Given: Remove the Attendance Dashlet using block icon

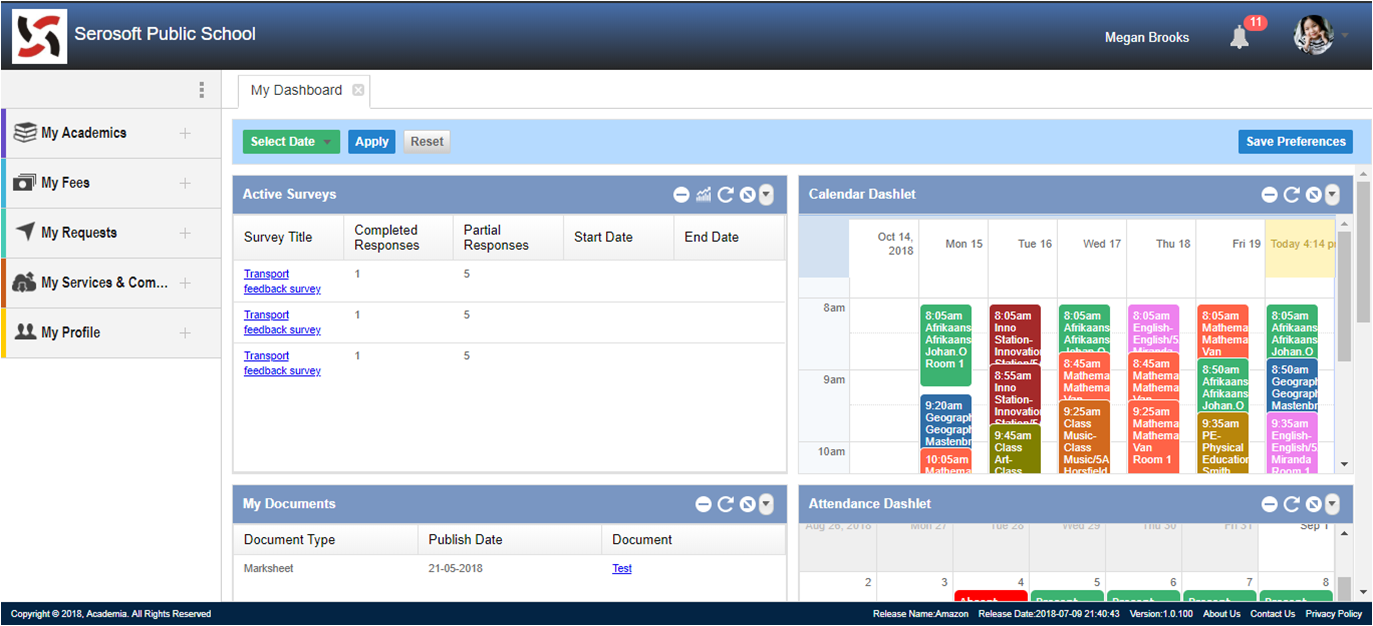Looking at the screenshot, I should pos(1314,505).
